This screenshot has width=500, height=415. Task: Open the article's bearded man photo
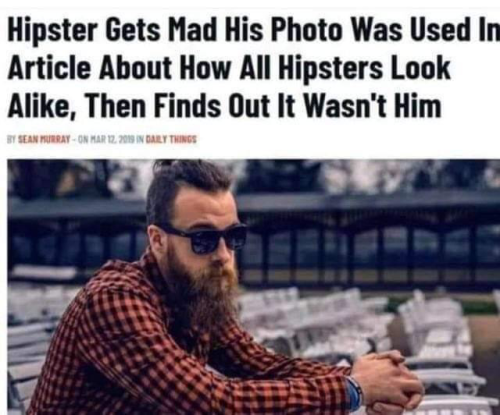(253, 287)
